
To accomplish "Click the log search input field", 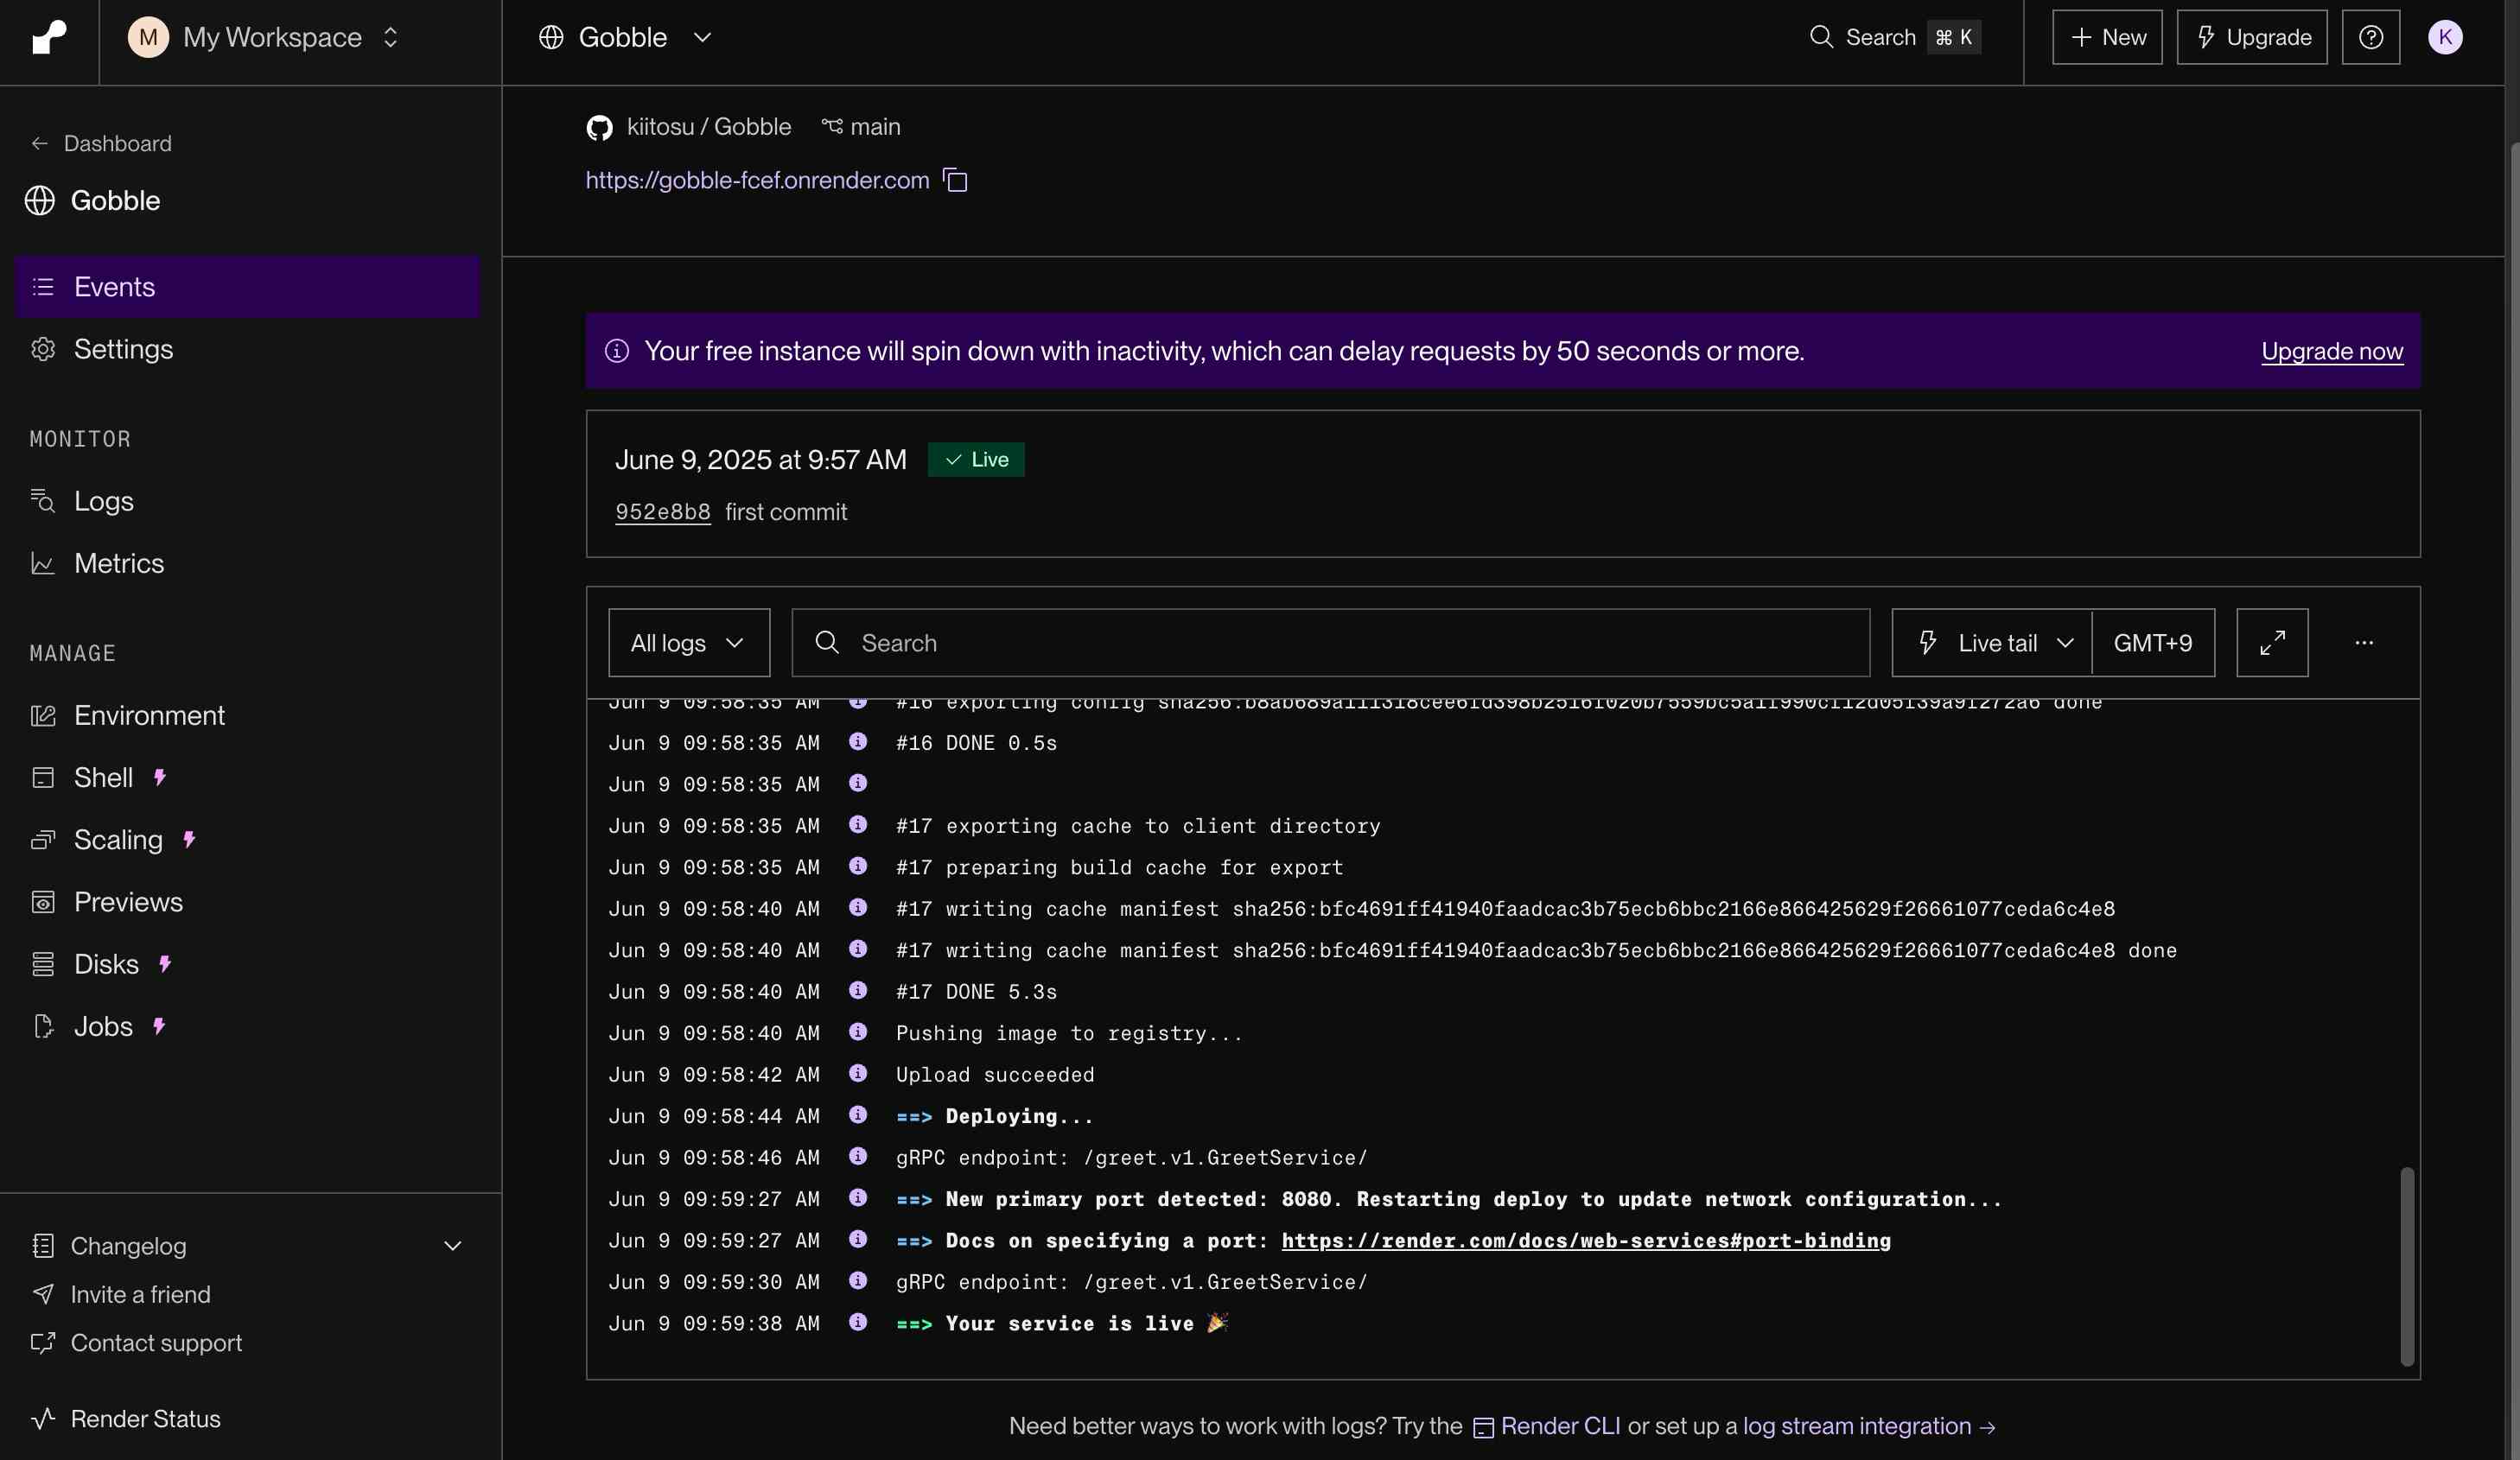I will click(x=1330, y=643).
